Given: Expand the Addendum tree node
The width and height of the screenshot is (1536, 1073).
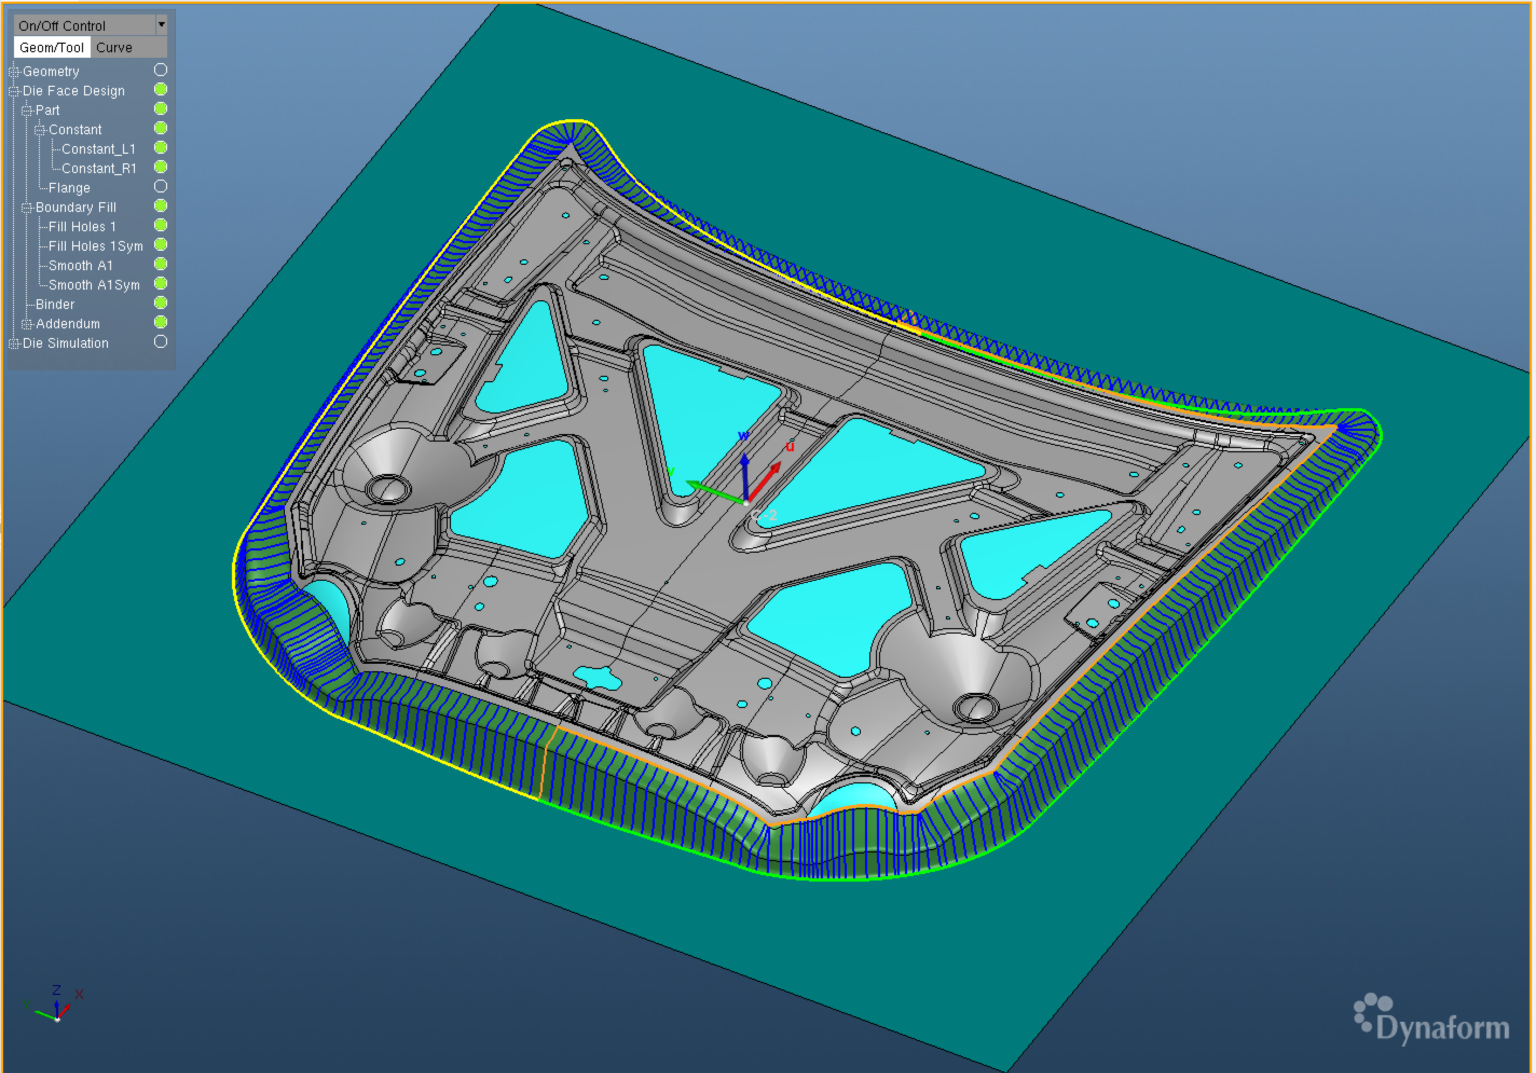Looking at the screenshot, I should click(27, 324).
